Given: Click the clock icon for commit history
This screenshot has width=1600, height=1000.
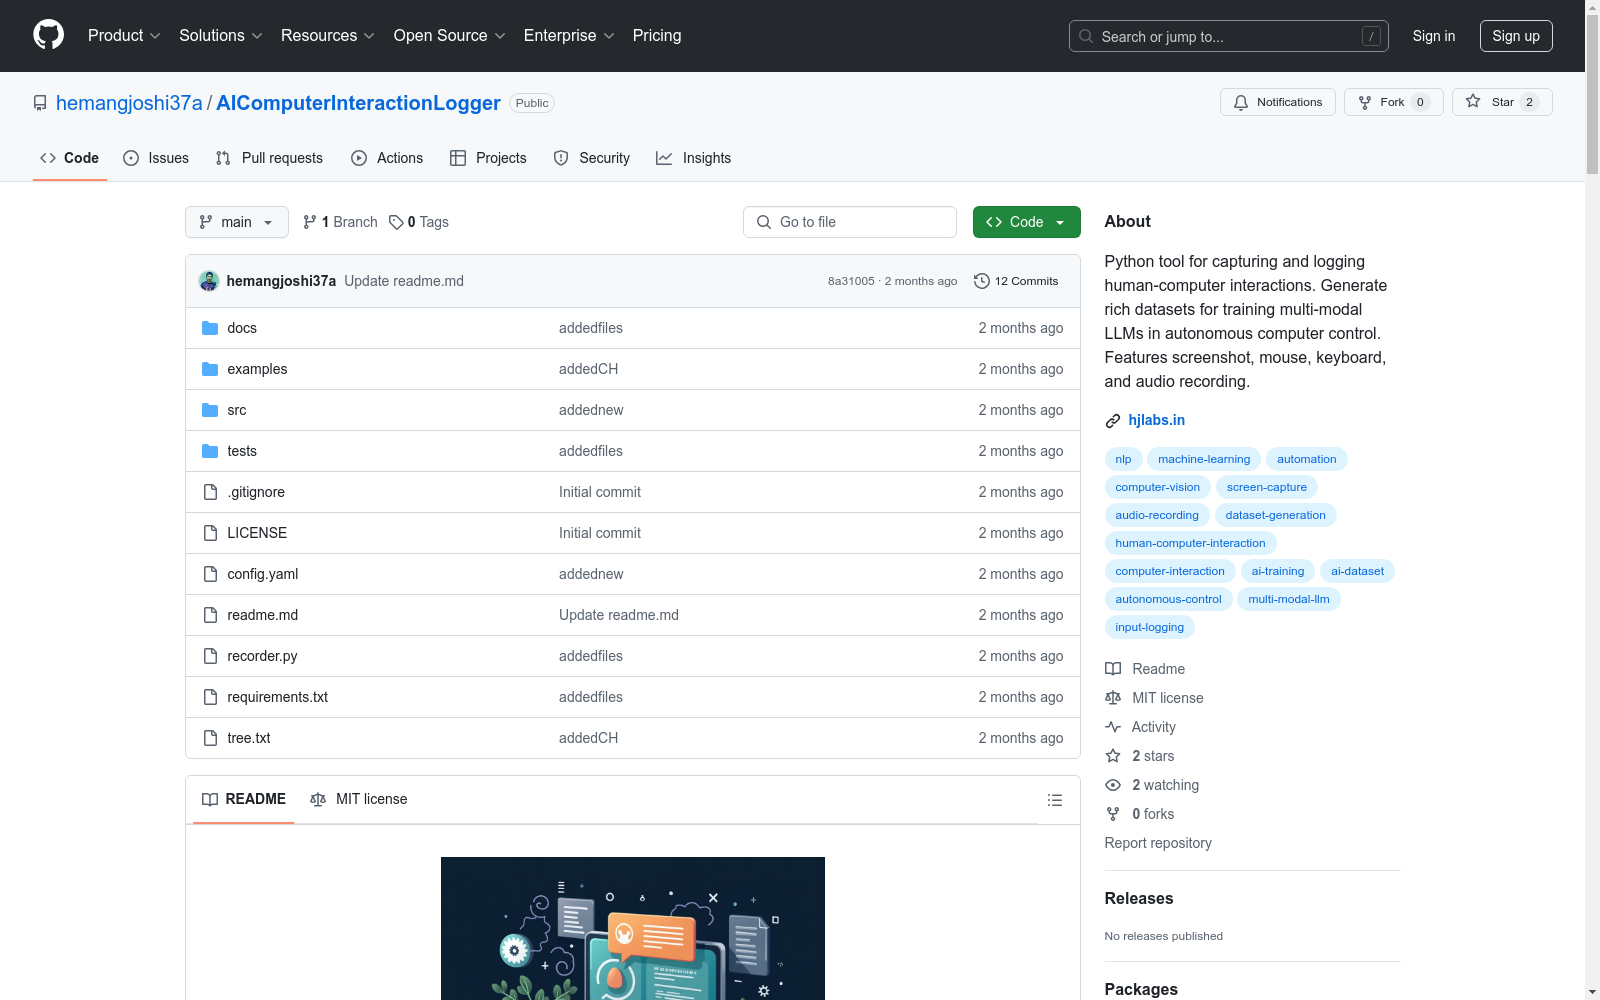Looking at the screenshot, I should [x=982, y=281].
